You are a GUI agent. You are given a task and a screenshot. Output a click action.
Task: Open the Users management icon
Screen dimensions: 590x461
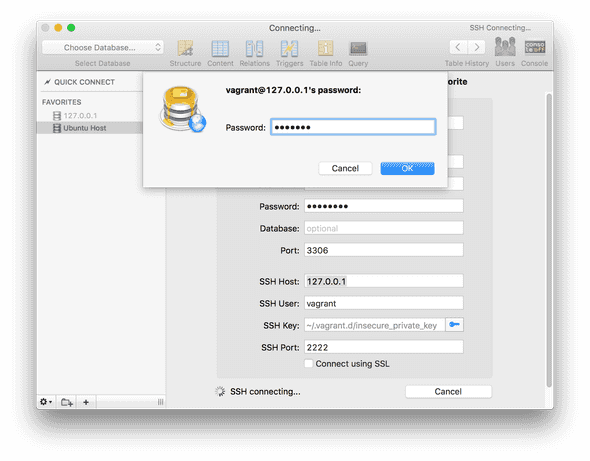pyautogui.click(x=505, y=47)
